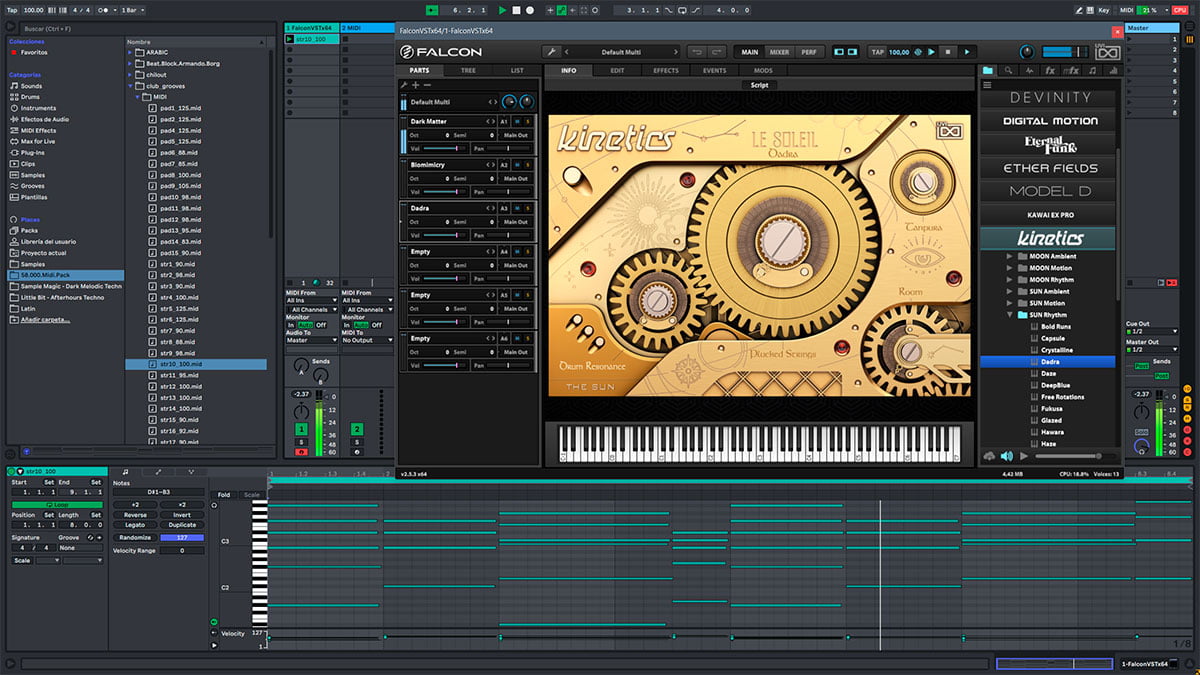Open the Falcon browser folder (files) tab icon

coord(988,71)
